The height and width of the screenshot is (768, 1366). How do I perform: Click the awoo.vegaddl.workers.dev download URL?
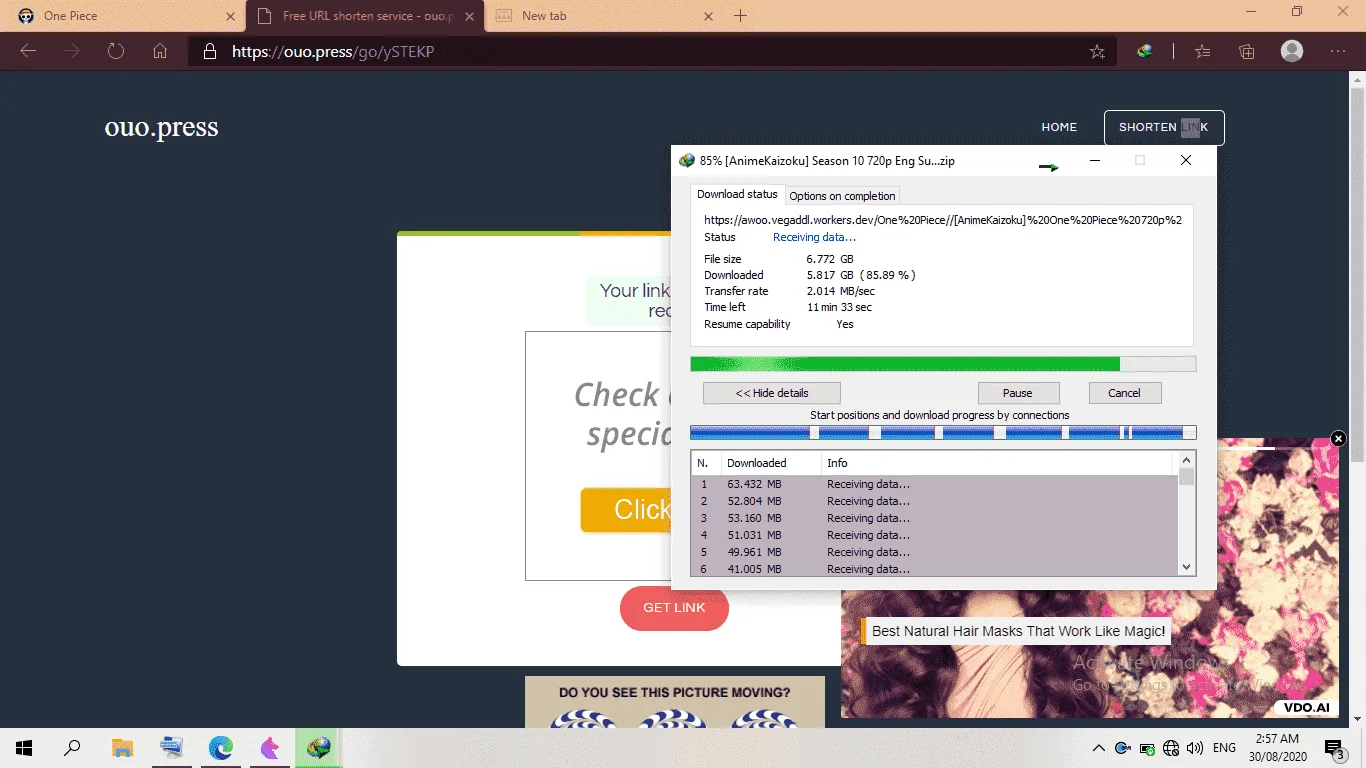(943, 220)
